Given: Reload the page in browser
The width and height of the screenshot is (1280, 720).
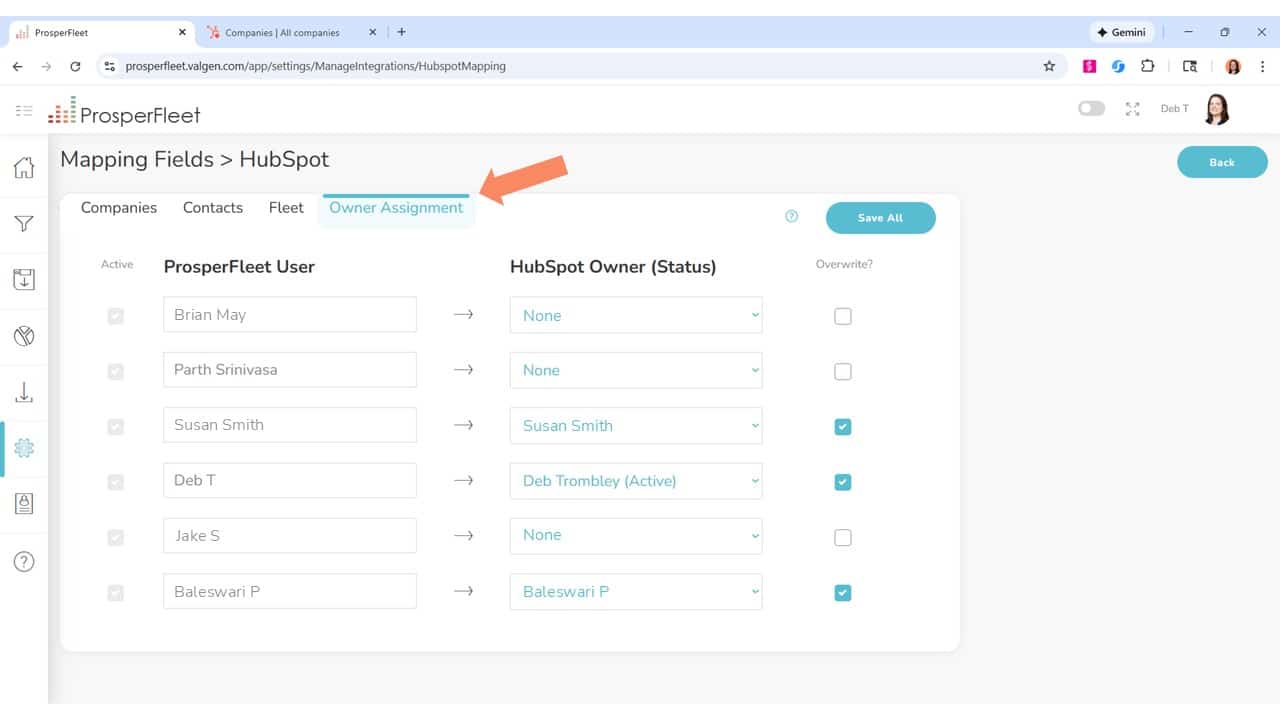Looking at the screenshot, I should point(75,66).
